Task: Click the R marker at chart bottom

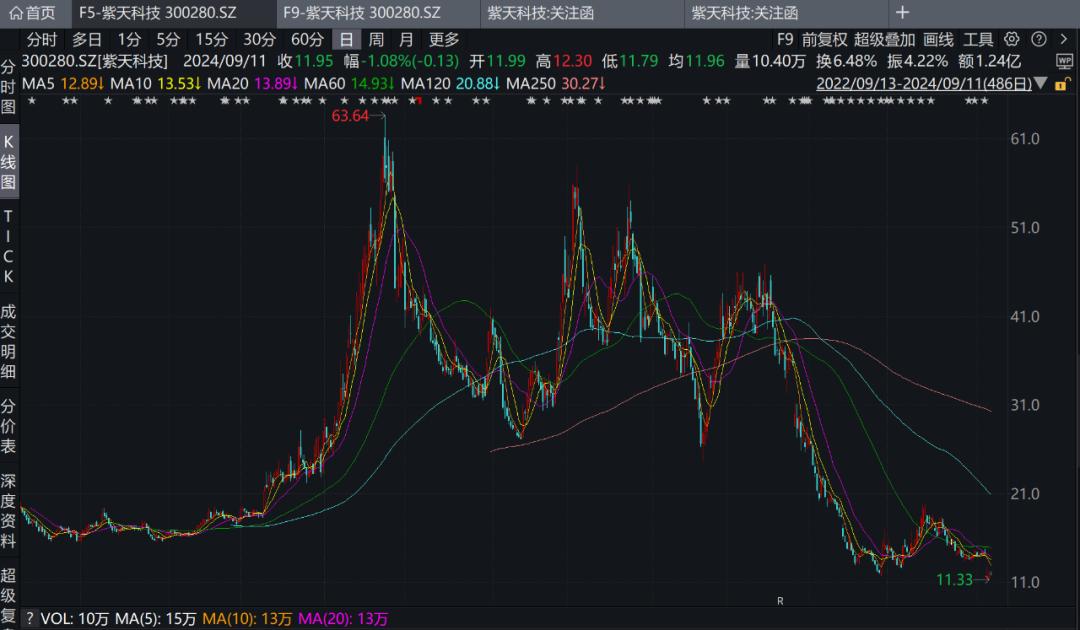Action: click(x=780, y=601)
